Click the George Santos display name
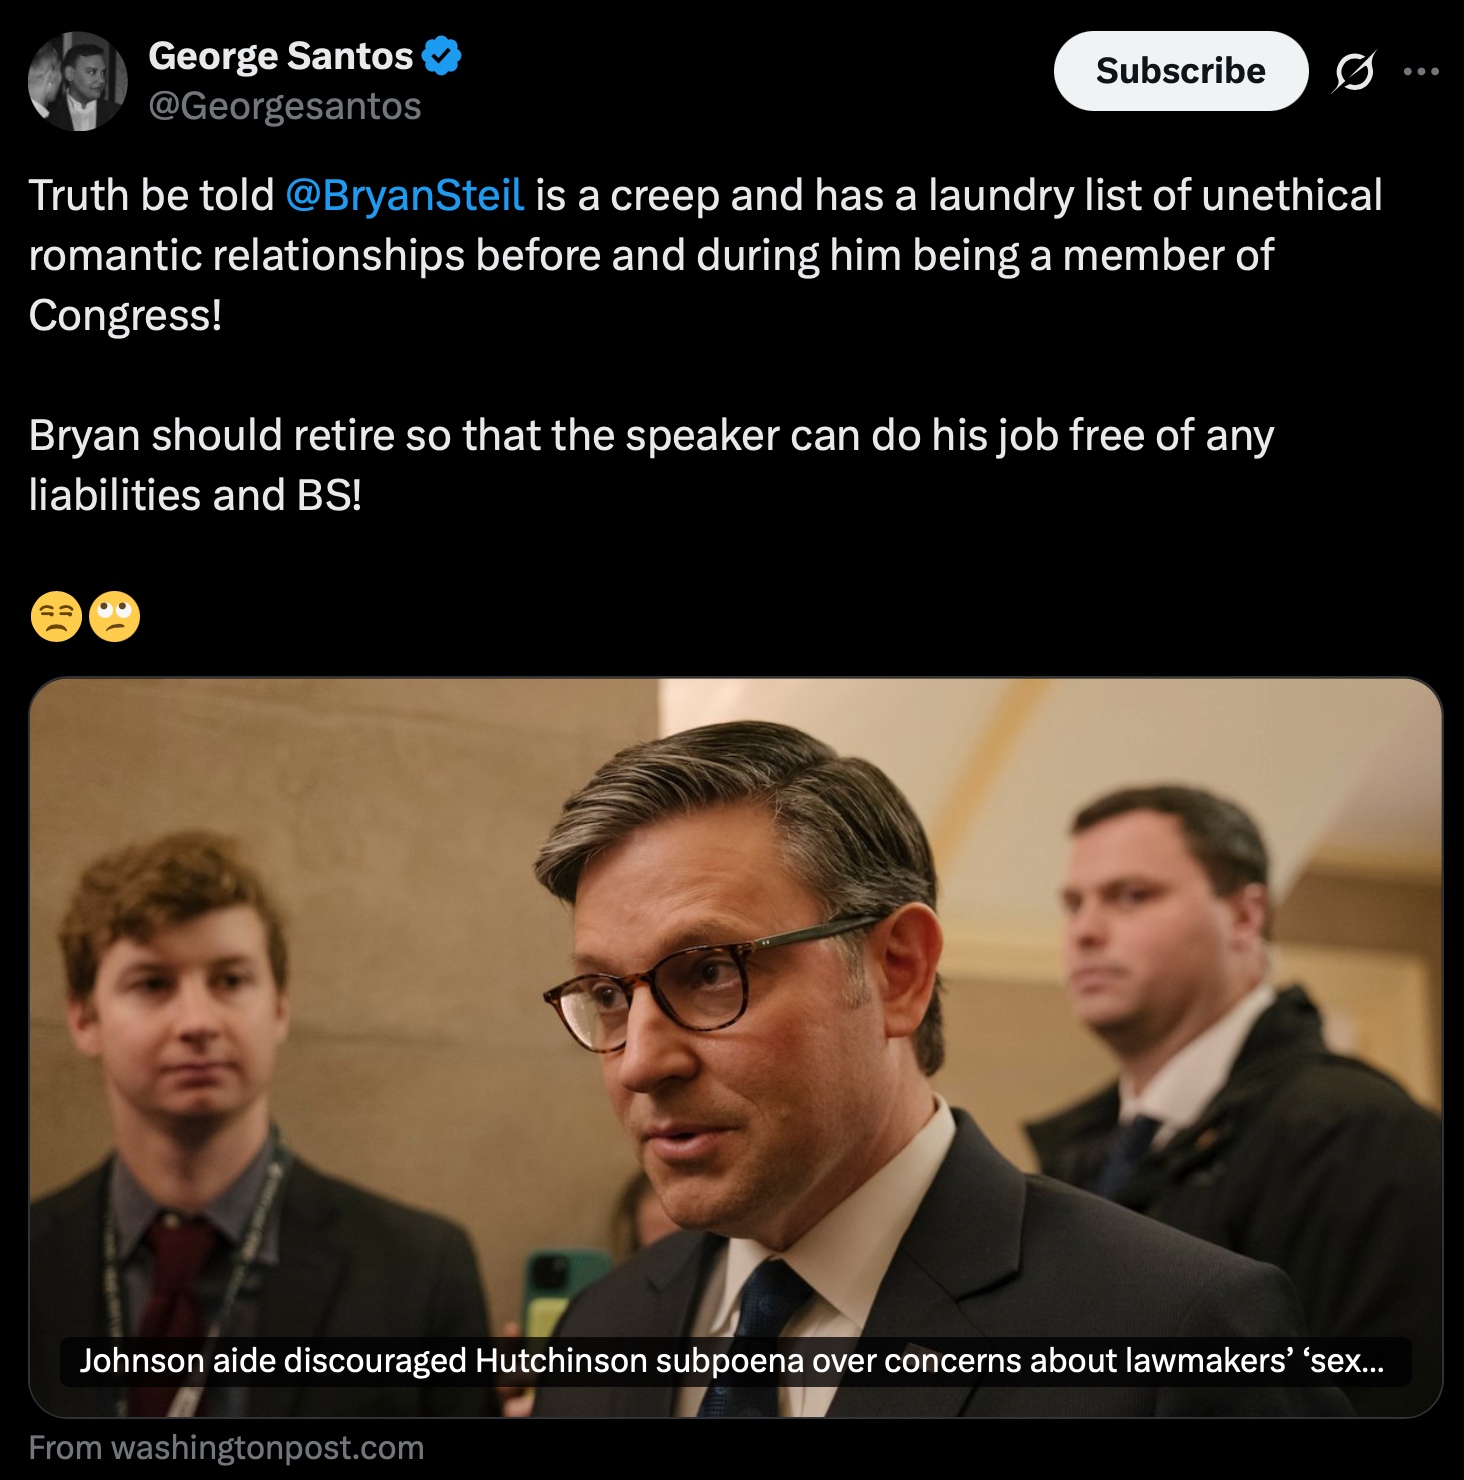The height and width of the screenshot is (1480, 1464). 280,56
